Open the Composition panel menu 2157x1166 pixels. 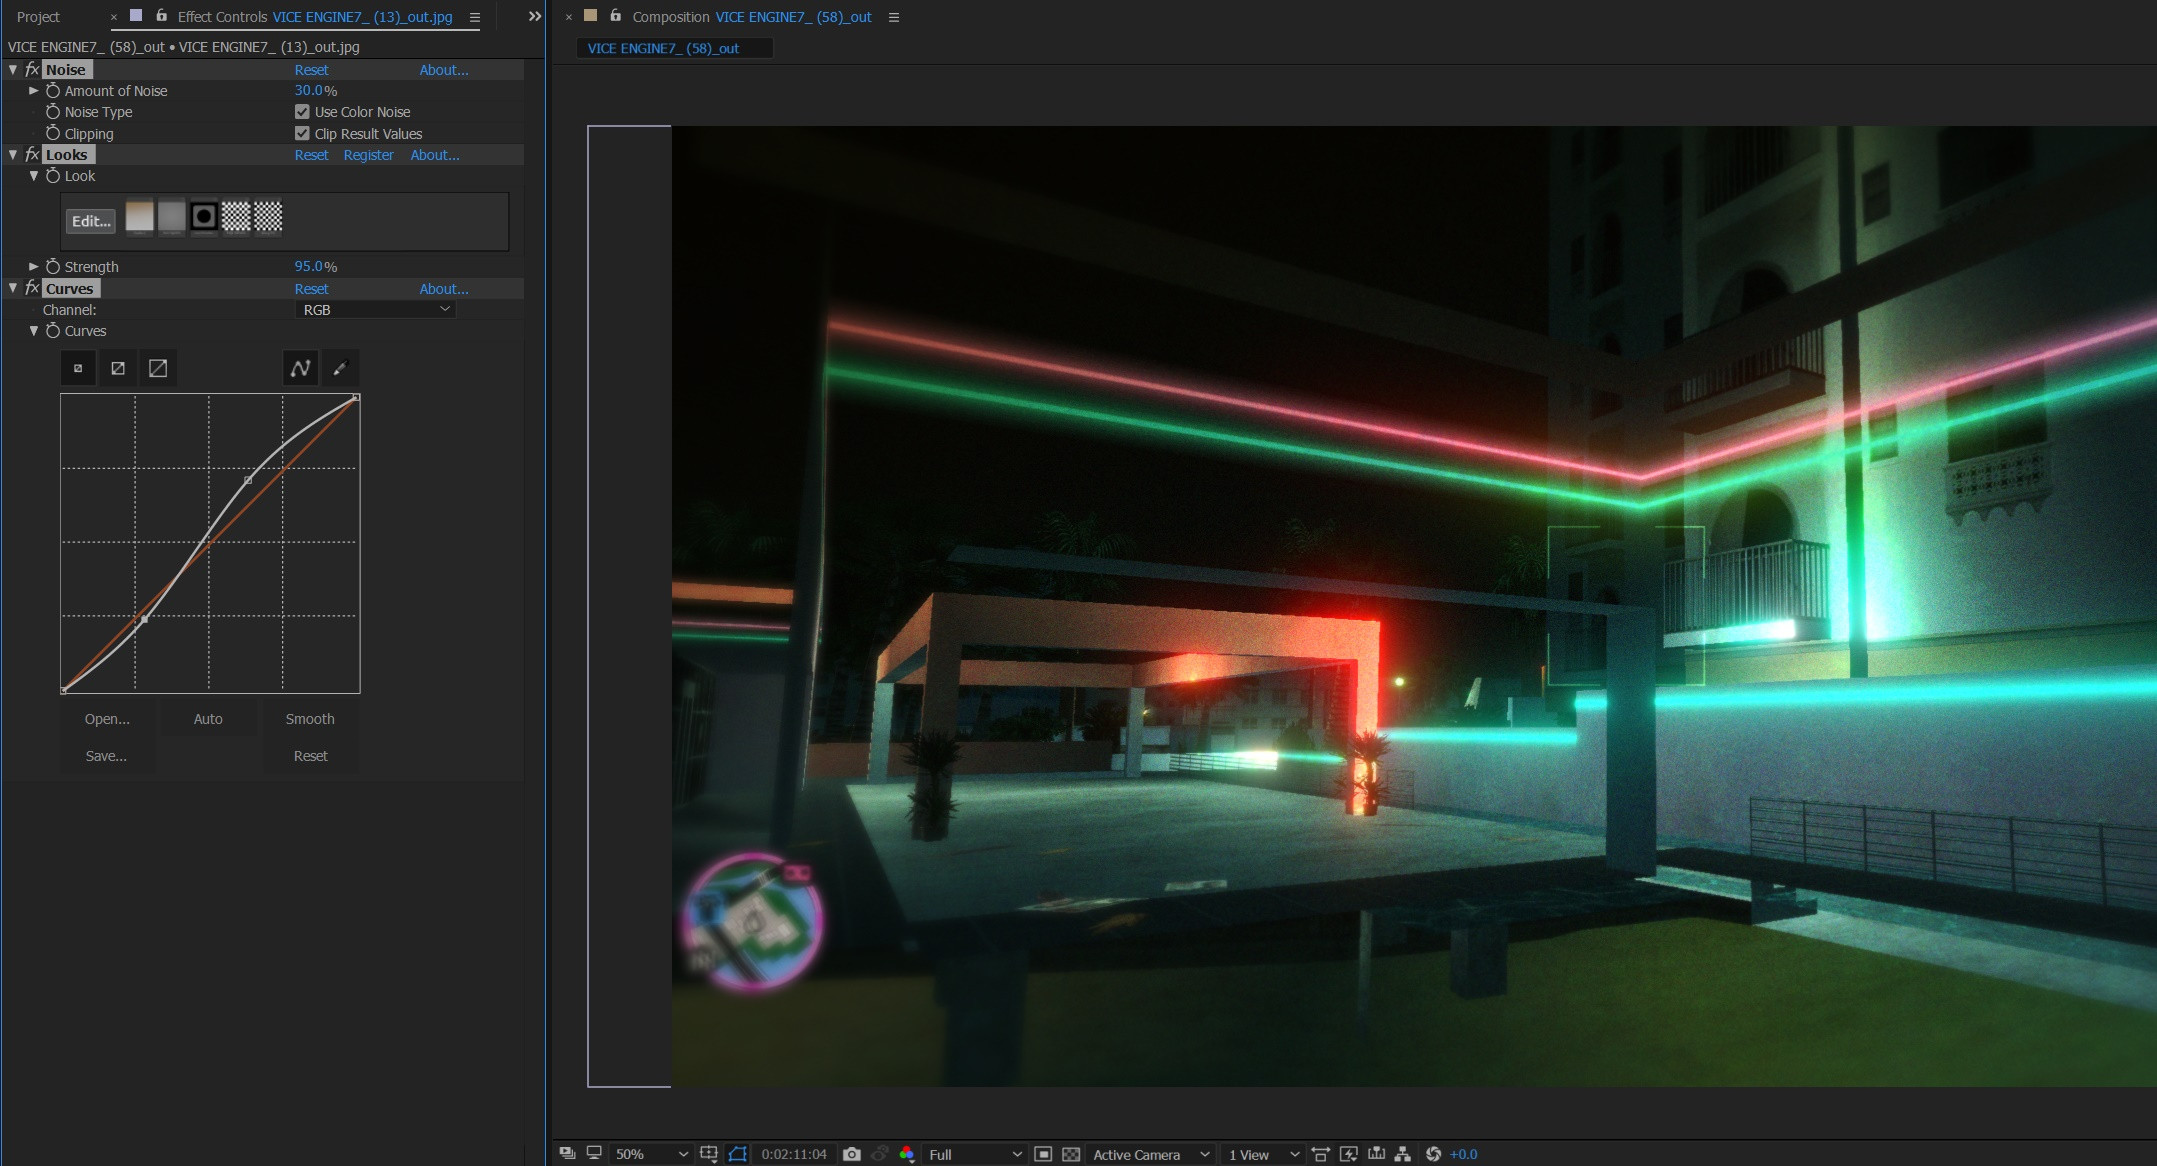tap(894, 17)
